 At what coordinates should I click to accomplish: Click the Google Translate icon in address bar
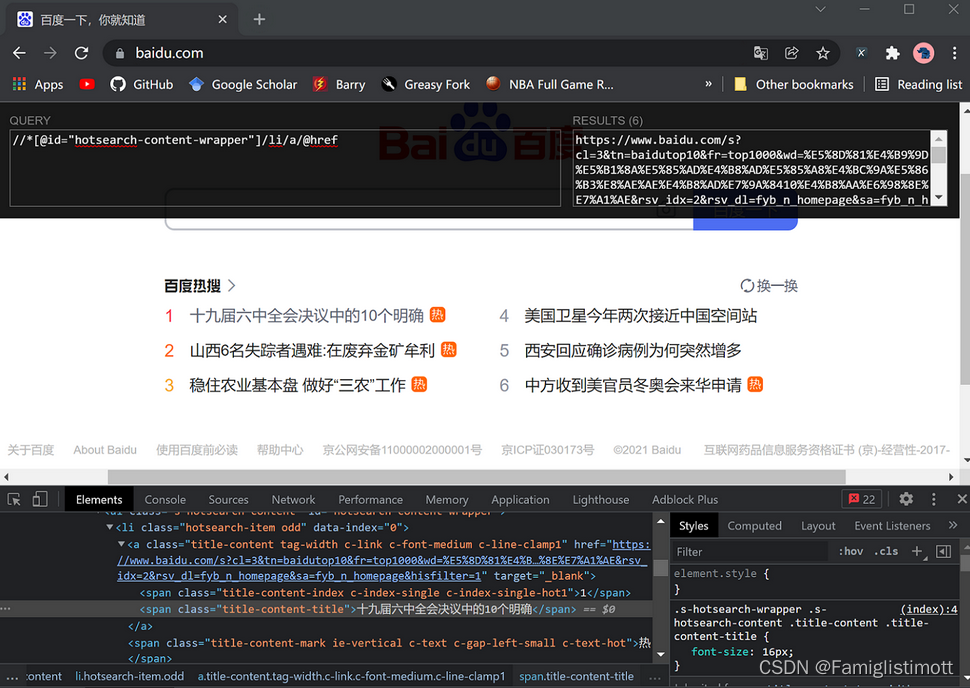760,53
